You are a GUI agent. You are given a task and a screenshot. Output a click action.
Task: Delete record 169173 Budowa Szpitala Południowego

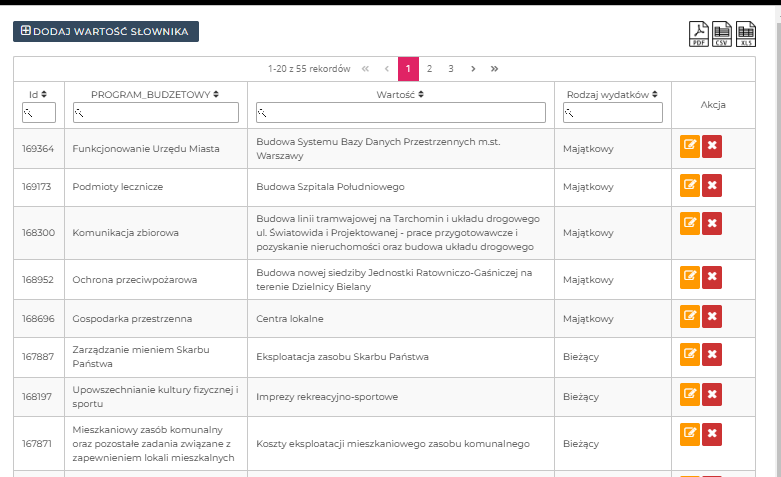click(x=712, y=186)
